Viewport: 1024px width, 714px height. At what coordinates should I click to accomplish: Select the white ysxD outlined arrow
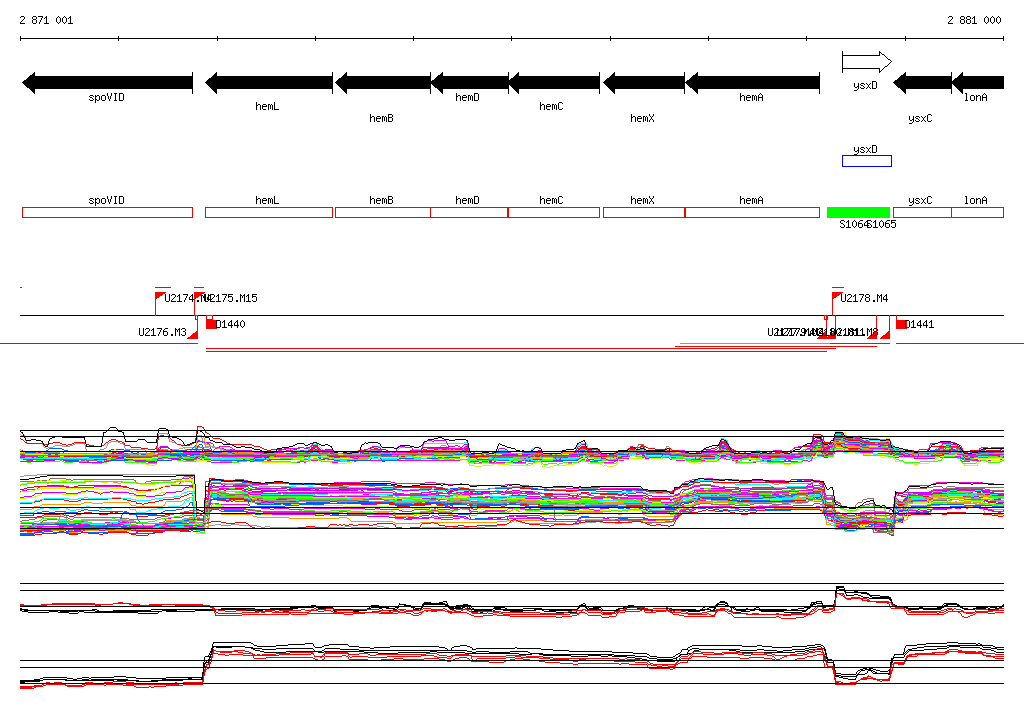click(x=866, y=63)
